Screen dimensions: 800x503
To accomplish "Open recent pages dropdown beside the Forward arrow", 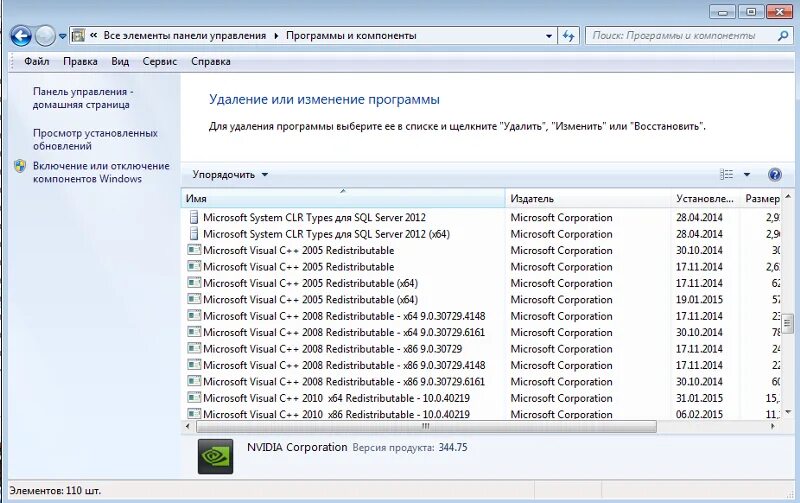I will [x=63, y=36].
